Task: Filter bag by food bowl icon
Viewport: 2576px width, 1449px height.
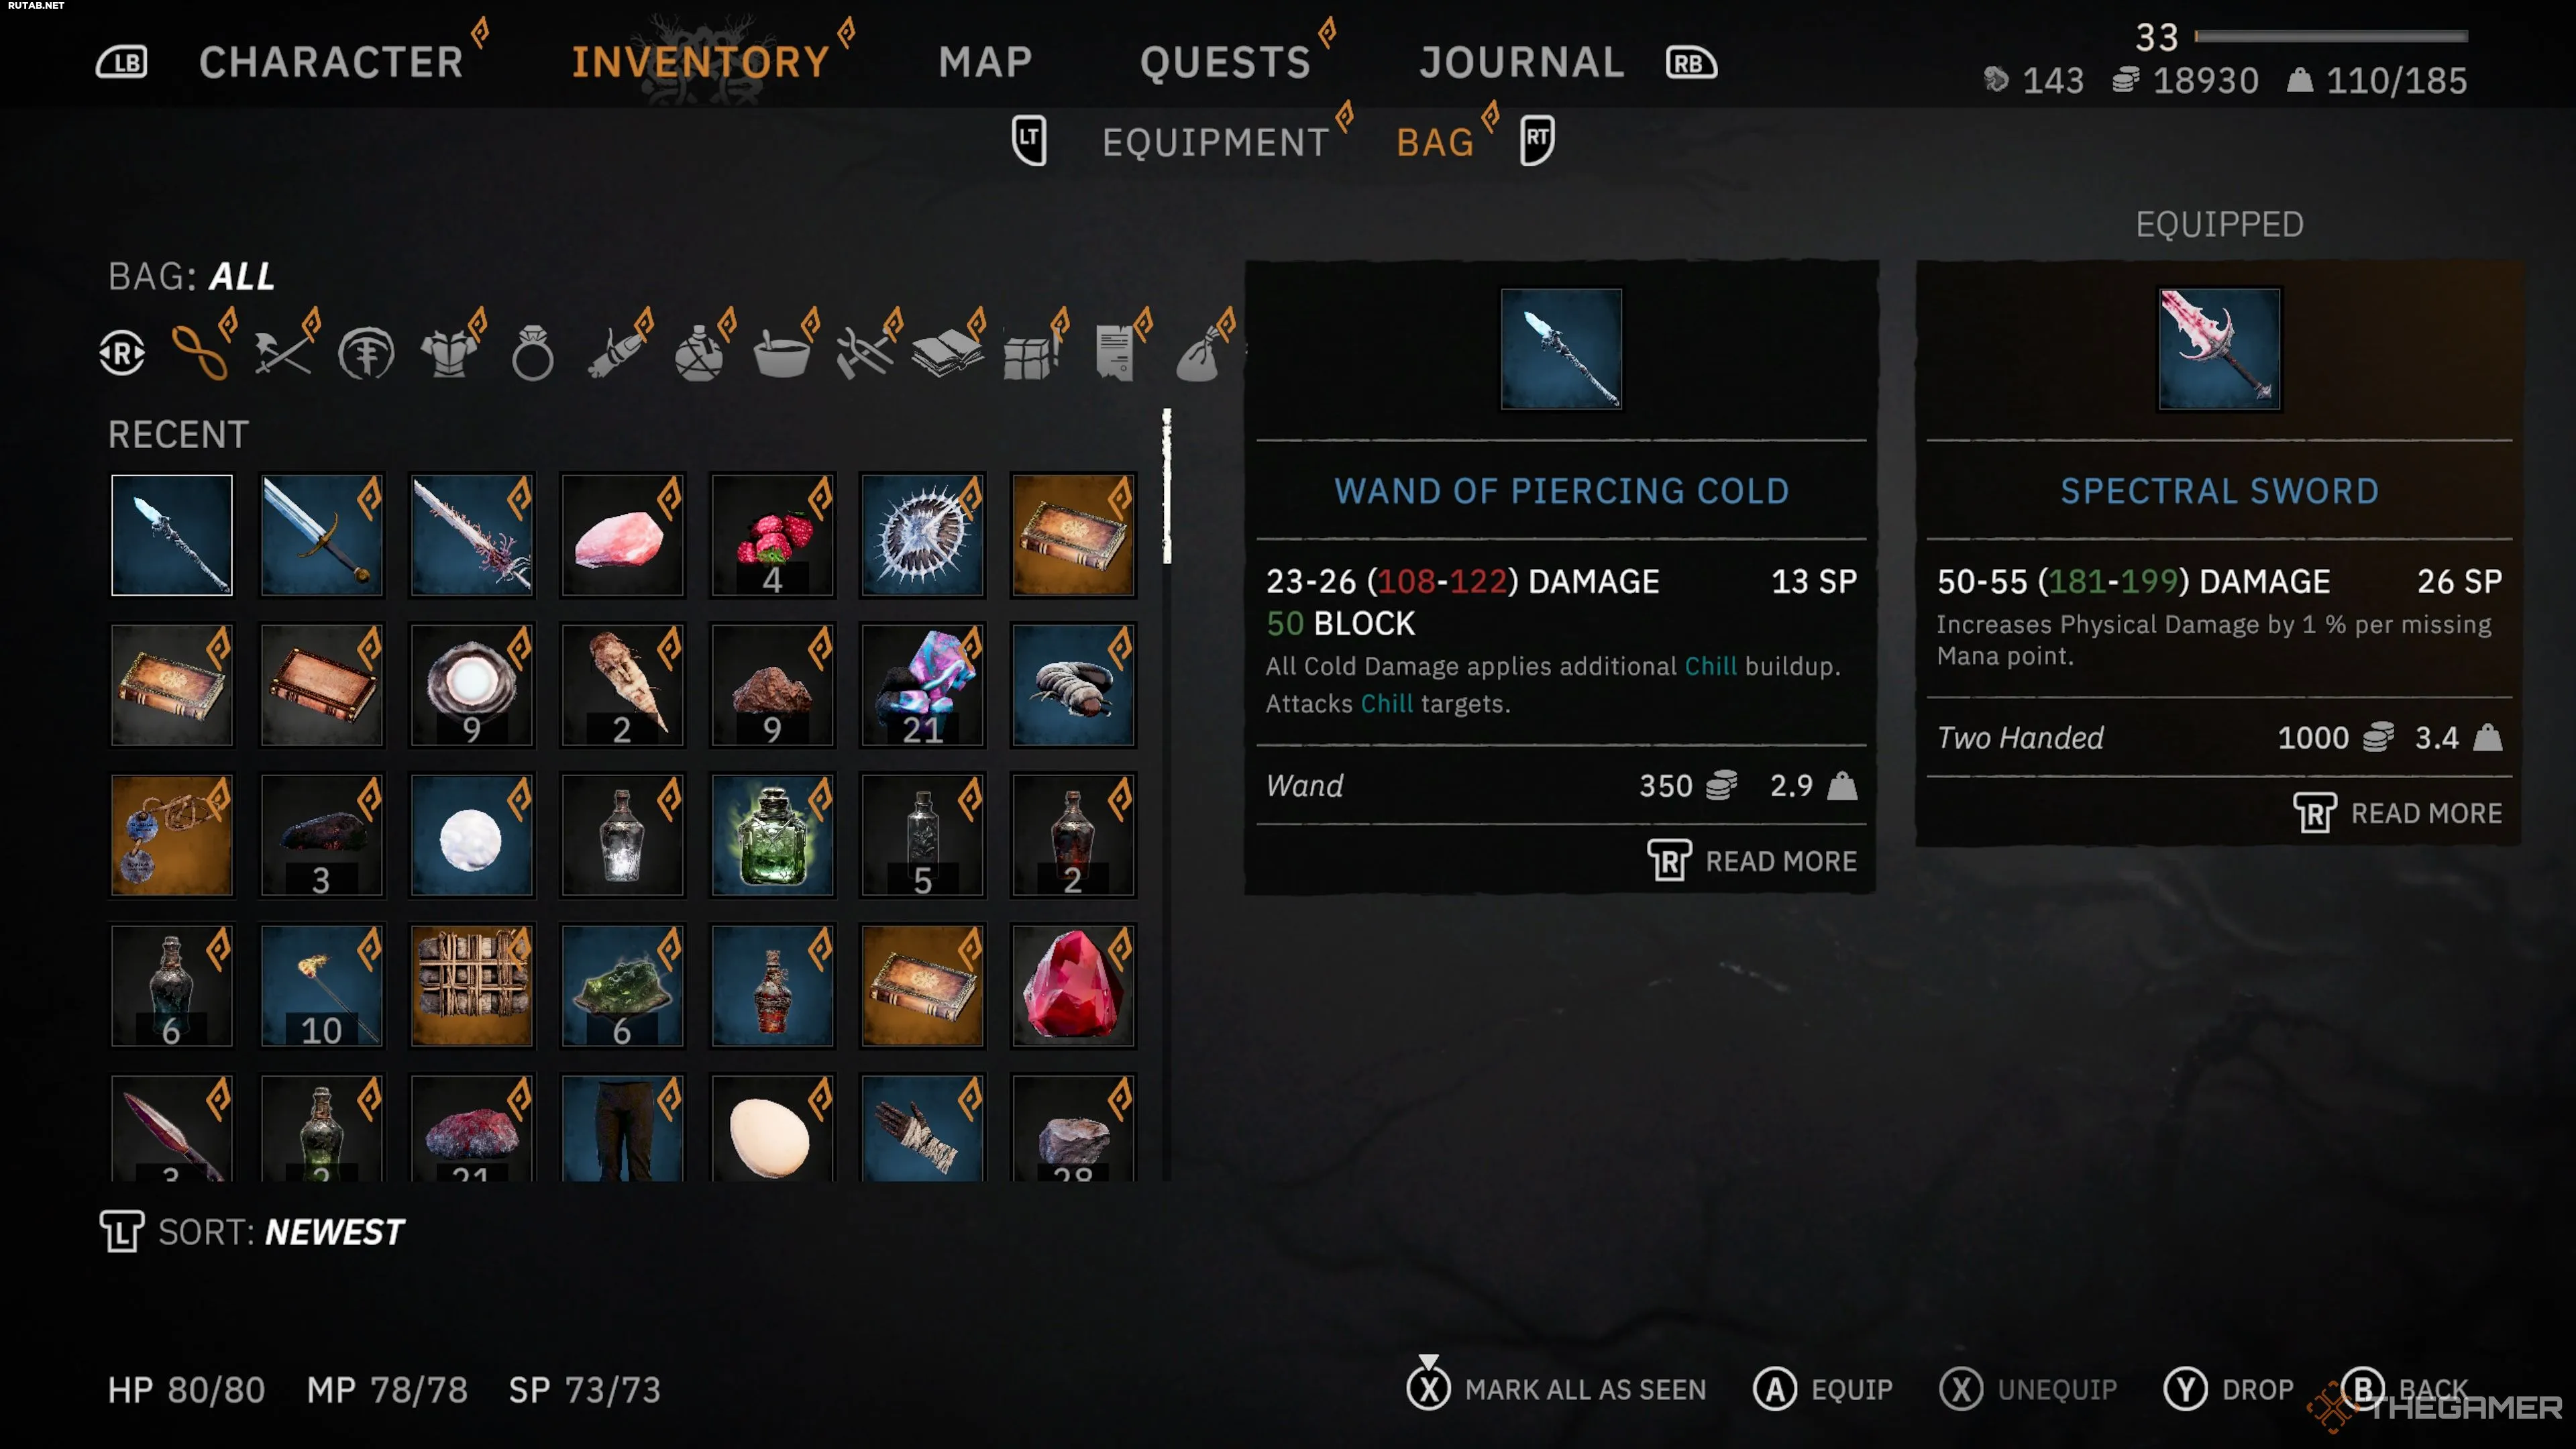Action: (782, 352)
